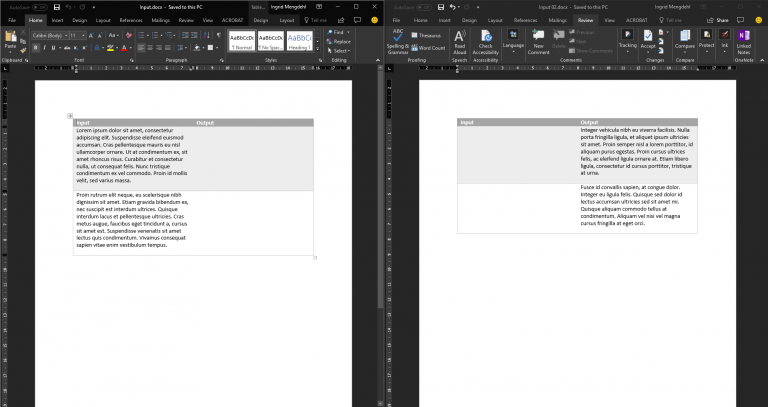This screenshot has height=407, width=768.
Task: Open the font name combo box
Action: pyautogui.click(x=50, y=35)
